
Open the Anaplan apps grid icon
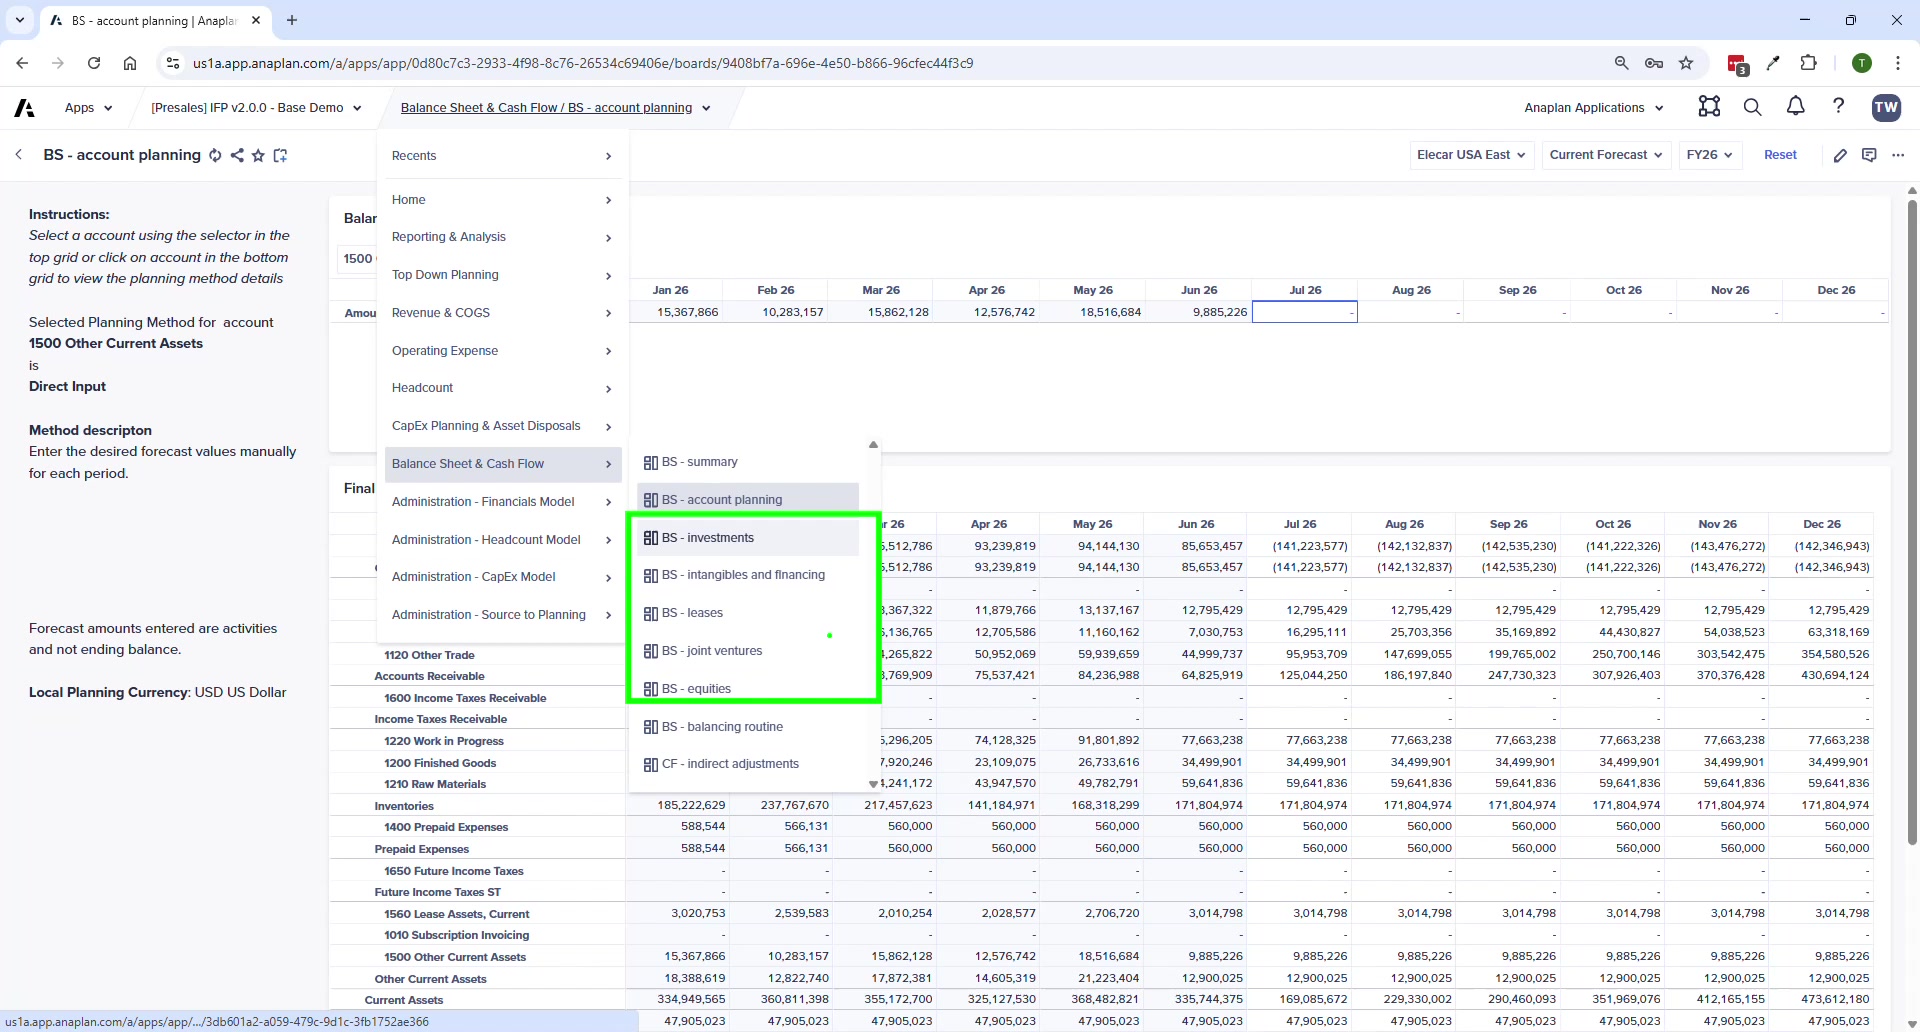point(1709,107)
